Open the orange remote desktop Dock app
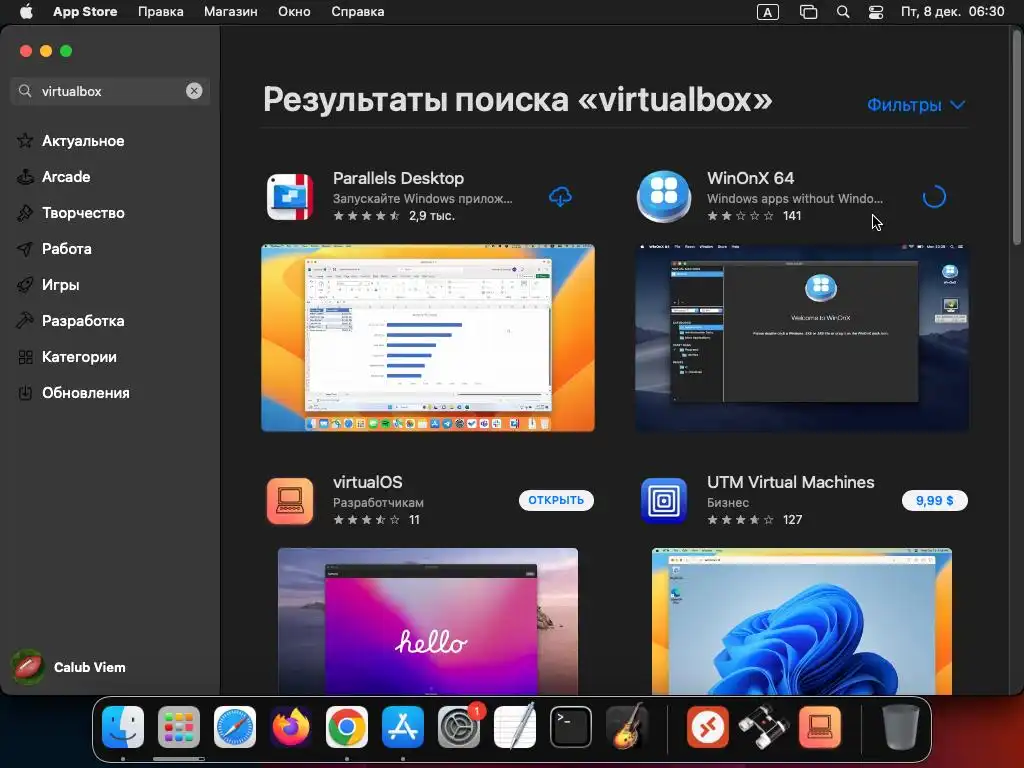1024x768 pixels. 708,727
